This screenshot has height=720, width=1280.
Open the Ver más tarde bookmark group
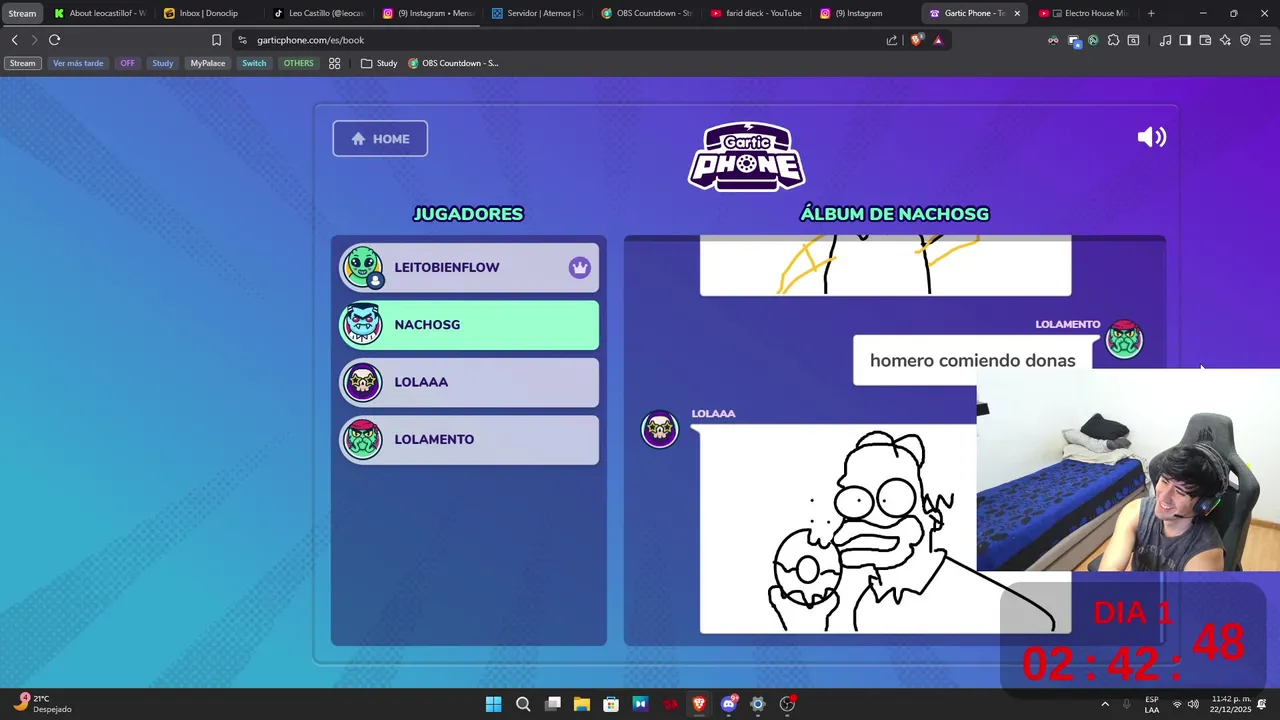[78, 63]
